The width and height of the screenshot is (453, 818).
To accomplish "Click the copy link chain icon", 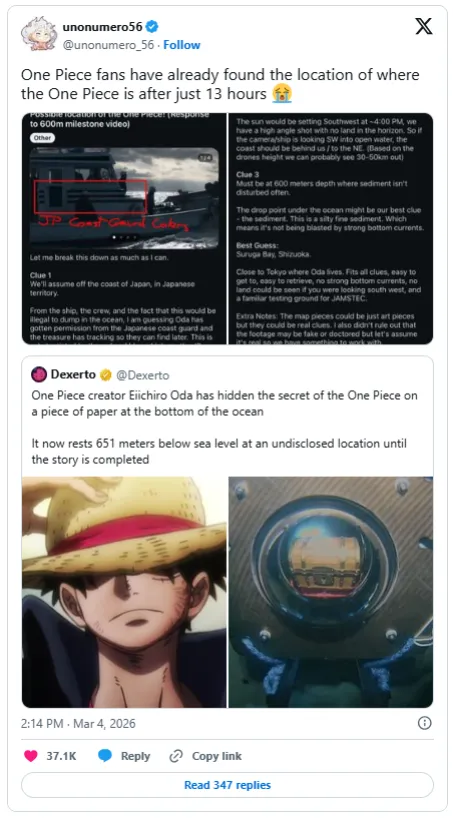I will 176,755.
